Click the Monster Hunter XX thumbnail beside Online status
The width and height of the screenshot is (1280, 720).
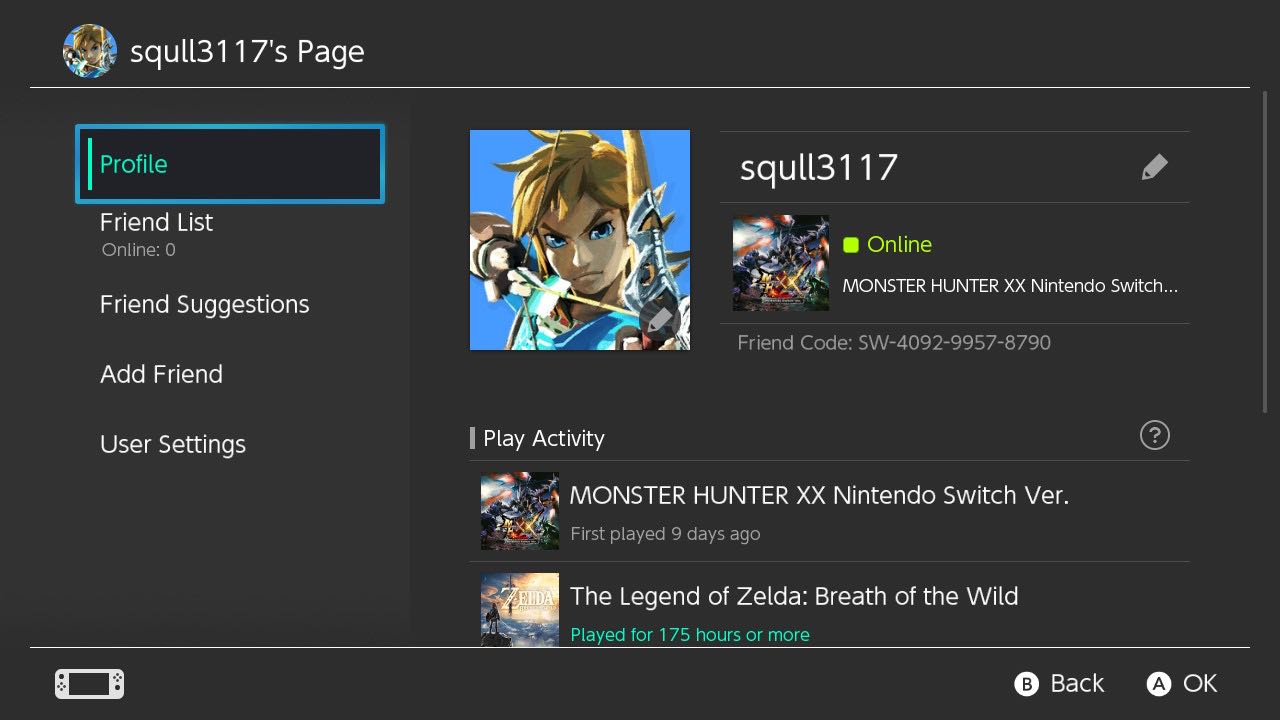pyautogui.click(x=780, y=263)
